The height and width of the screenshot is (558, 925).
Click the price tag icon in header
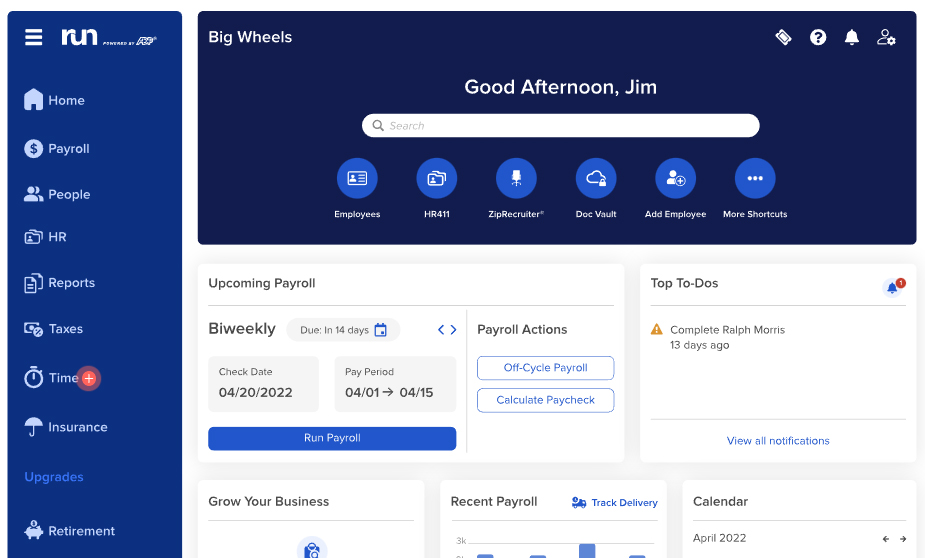point(784,37)
